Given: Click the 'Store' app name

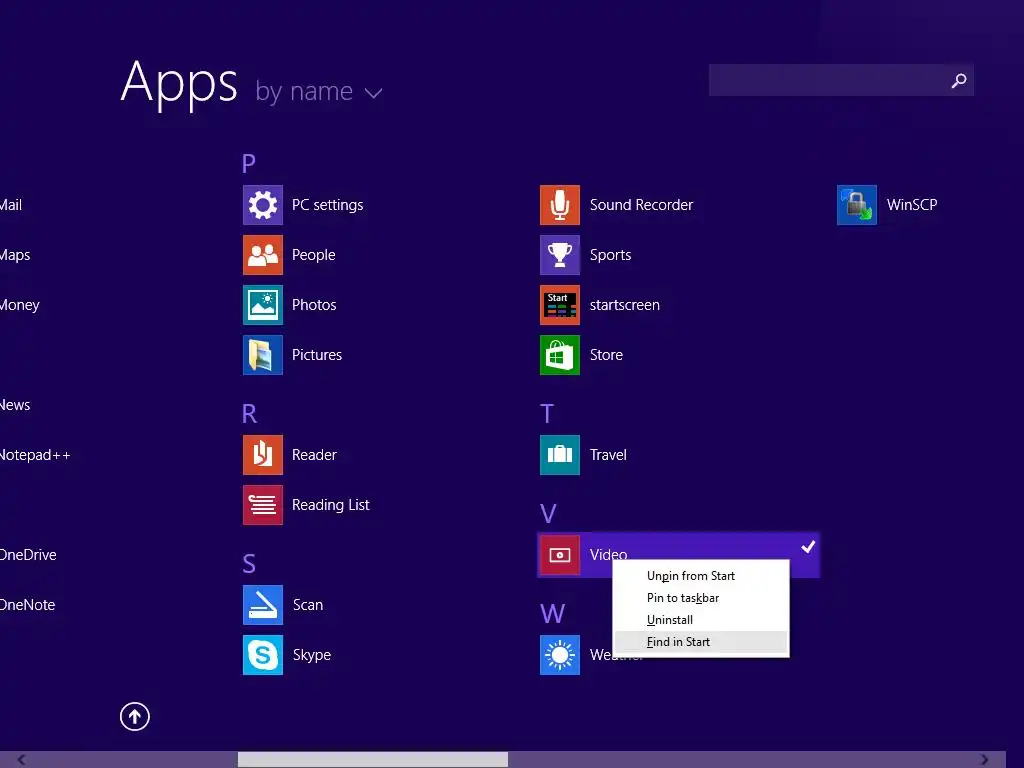Looking at the screenshot, I should click(606, 355).
